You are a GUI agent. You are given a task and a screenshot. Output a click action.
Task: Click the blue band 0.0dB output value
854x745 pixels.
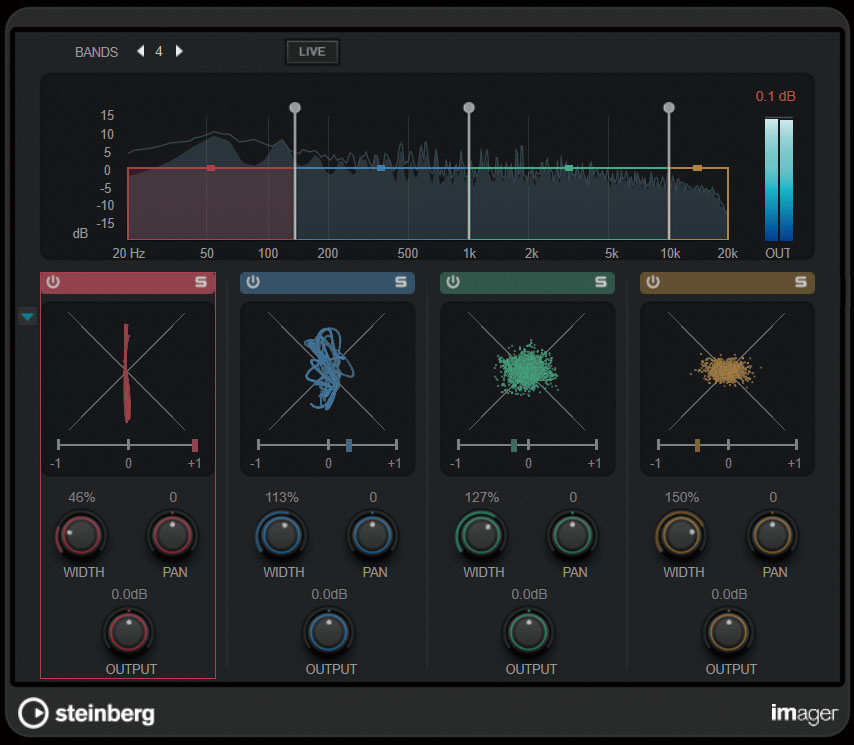(329, 594)
